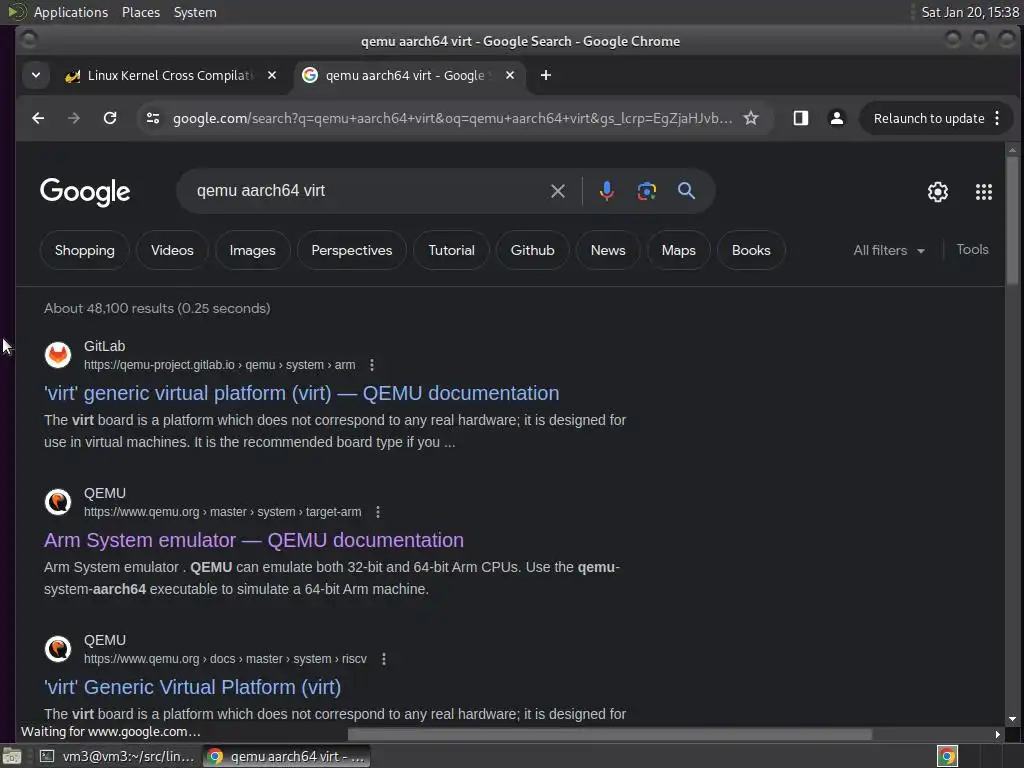The width and height of the screenshot is (1024, 768).
Task: Start voice search with the microphone
Action: (x=607, y=191)
